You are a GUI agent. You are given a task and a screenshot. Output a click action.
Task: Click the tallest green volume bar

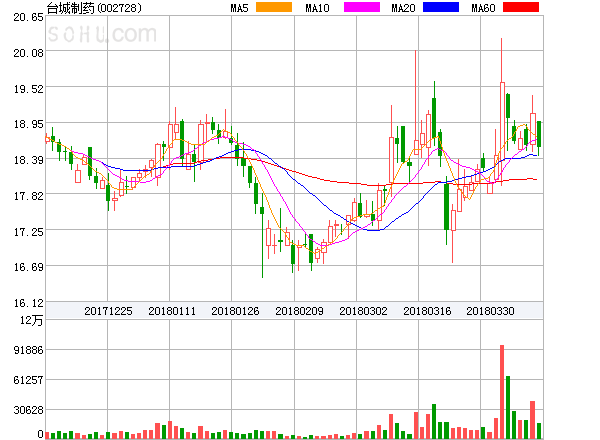(508, 407)
